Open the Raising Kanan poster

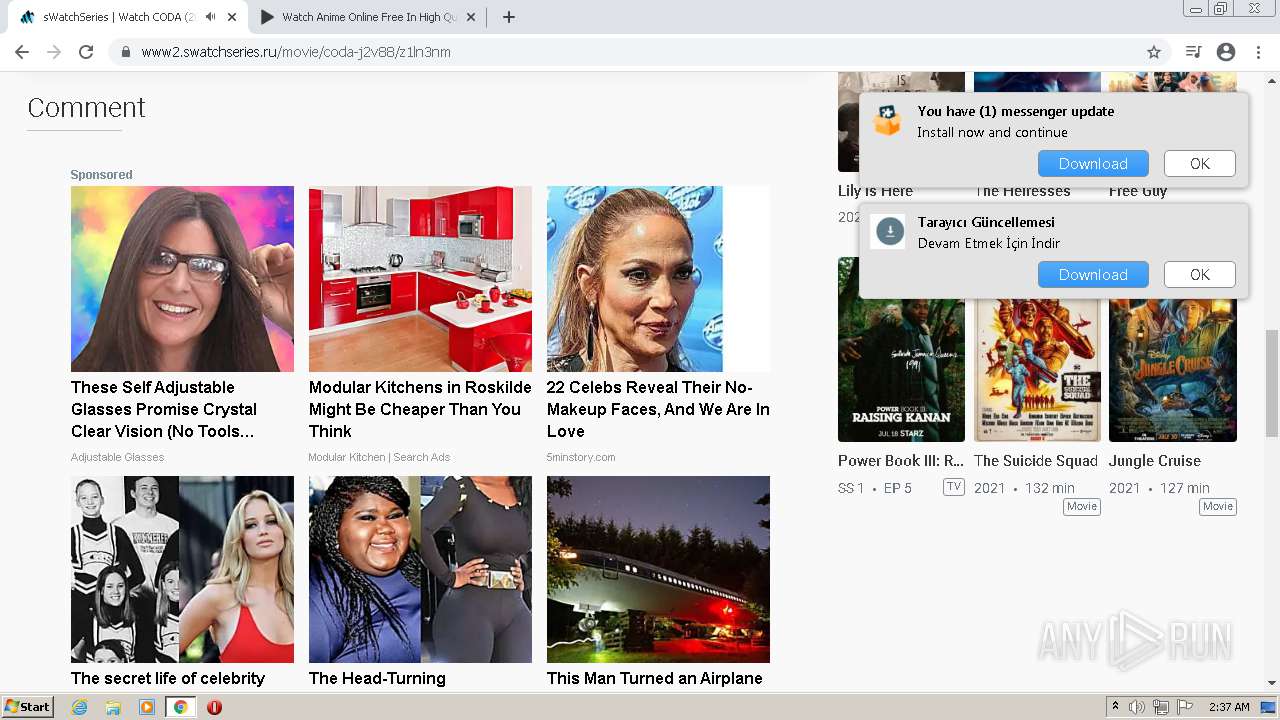tap(901, 349)
